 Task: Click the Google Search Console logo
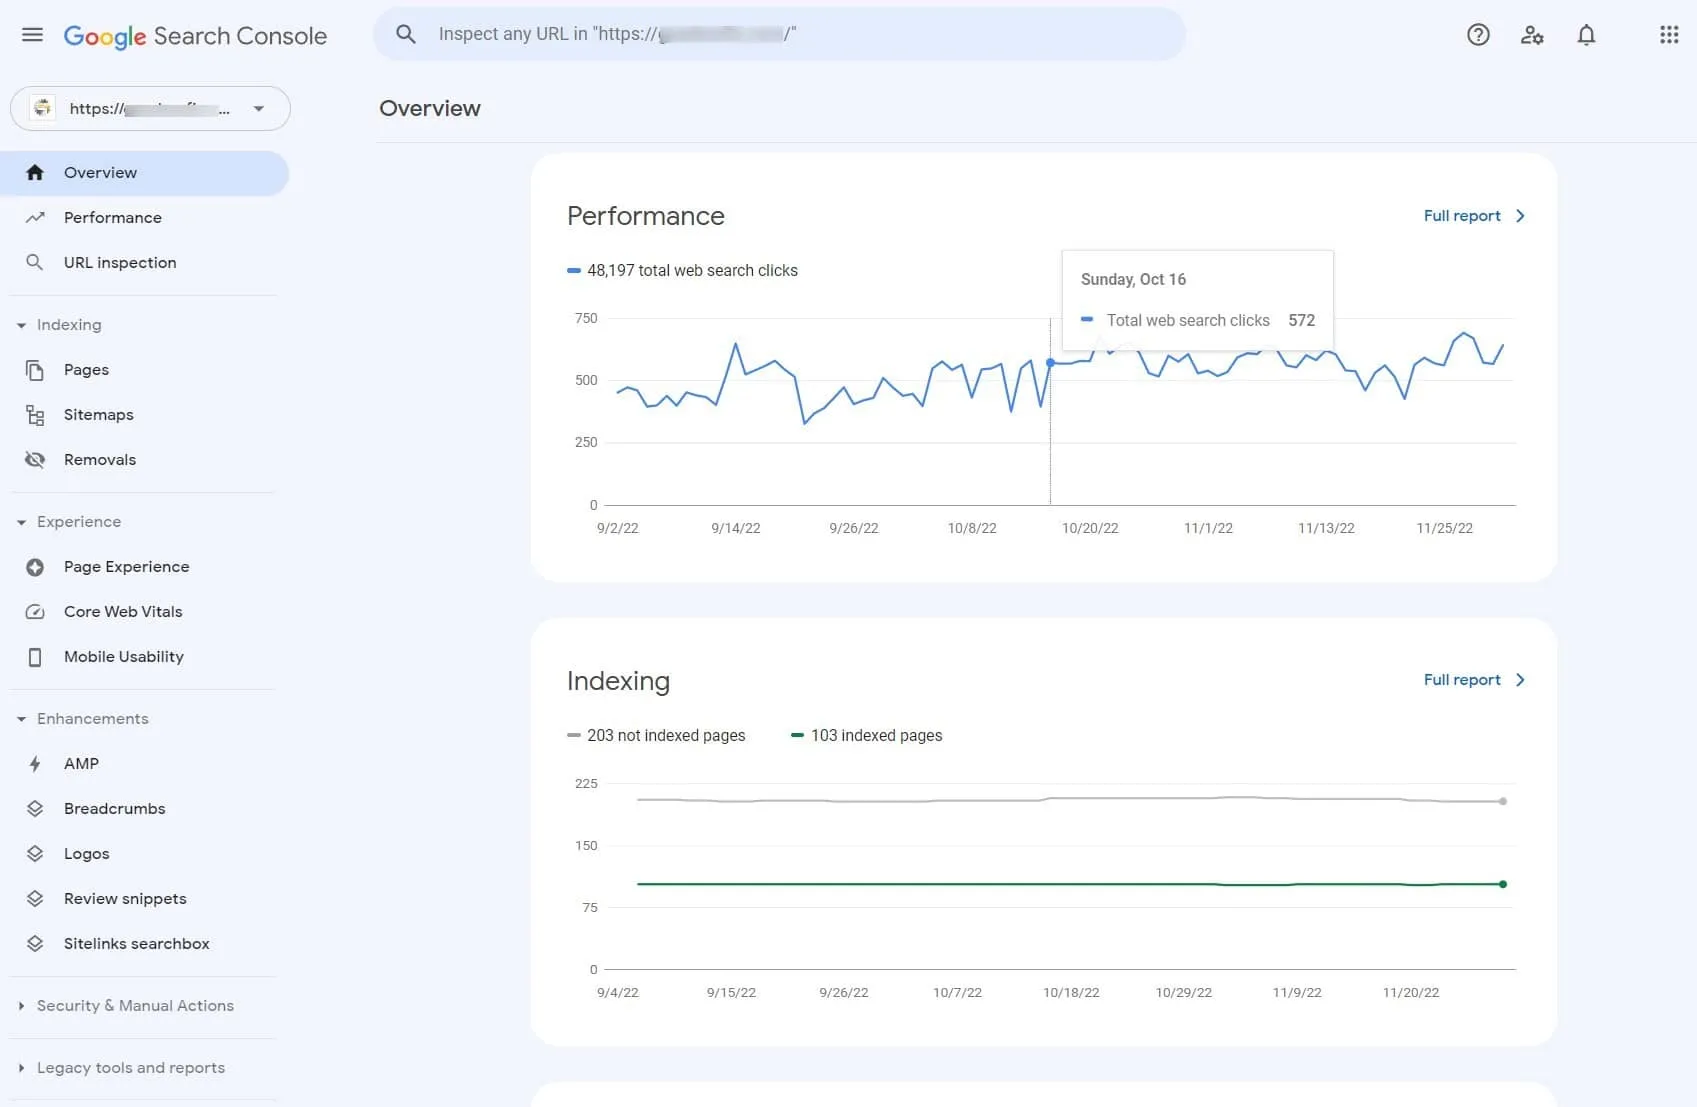[x=195, y=36]
